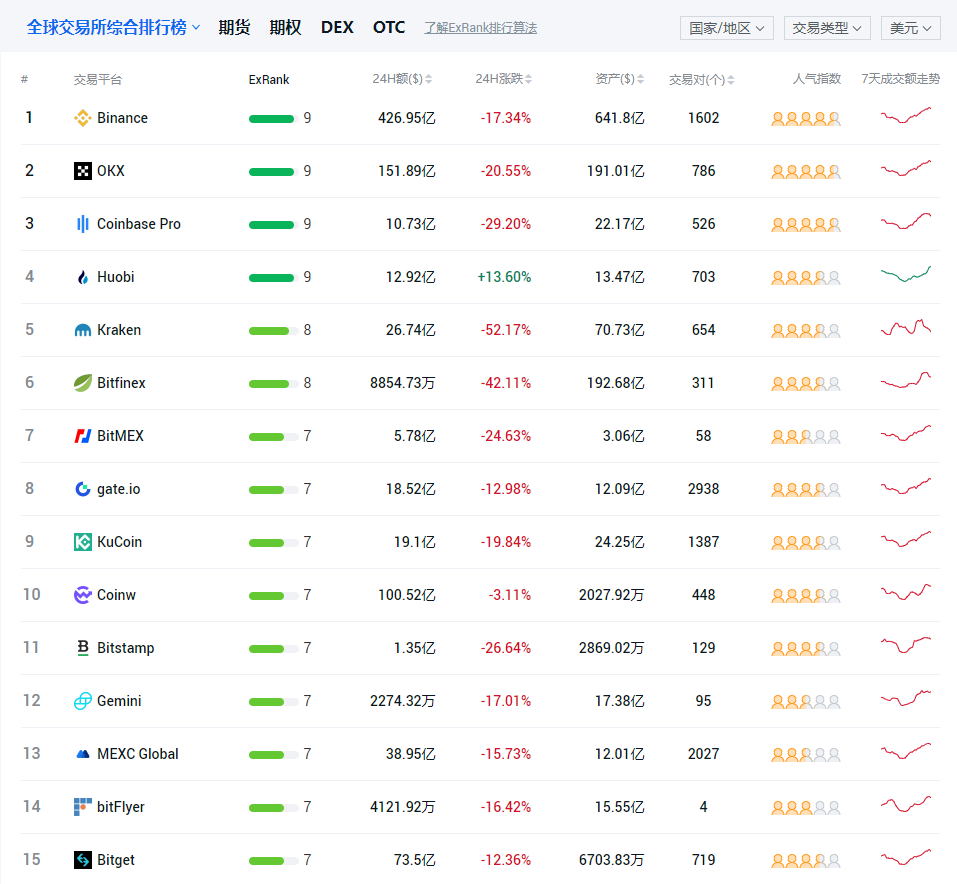957x884 pixels.
Task: Open the Kraken exchange name link
Action: coord(119,330)
